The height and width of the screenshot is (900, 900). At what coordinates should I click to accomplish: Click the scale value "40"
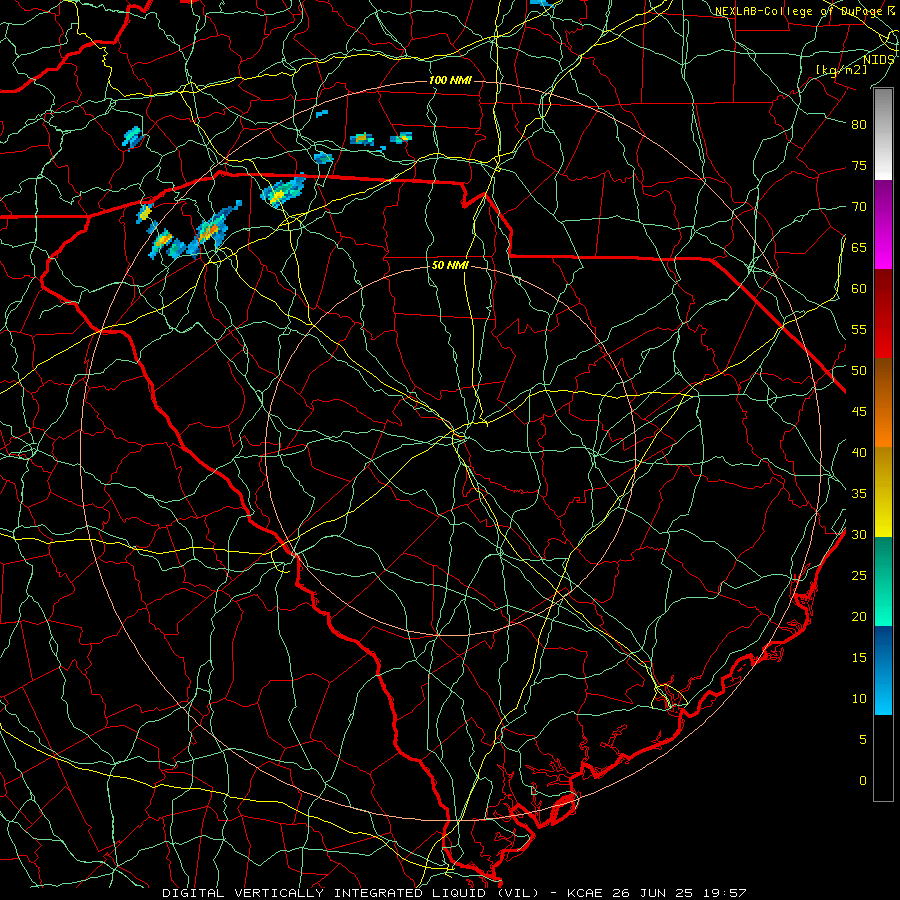859,453
